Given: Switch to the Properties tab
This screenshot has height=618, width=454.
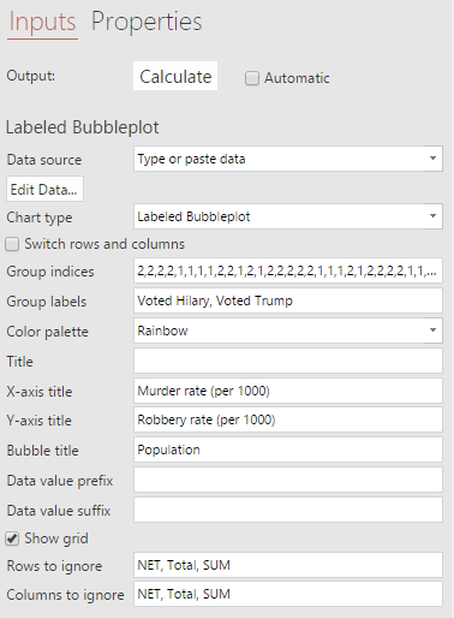Looking at the screenshot, I should click(146, 22).
